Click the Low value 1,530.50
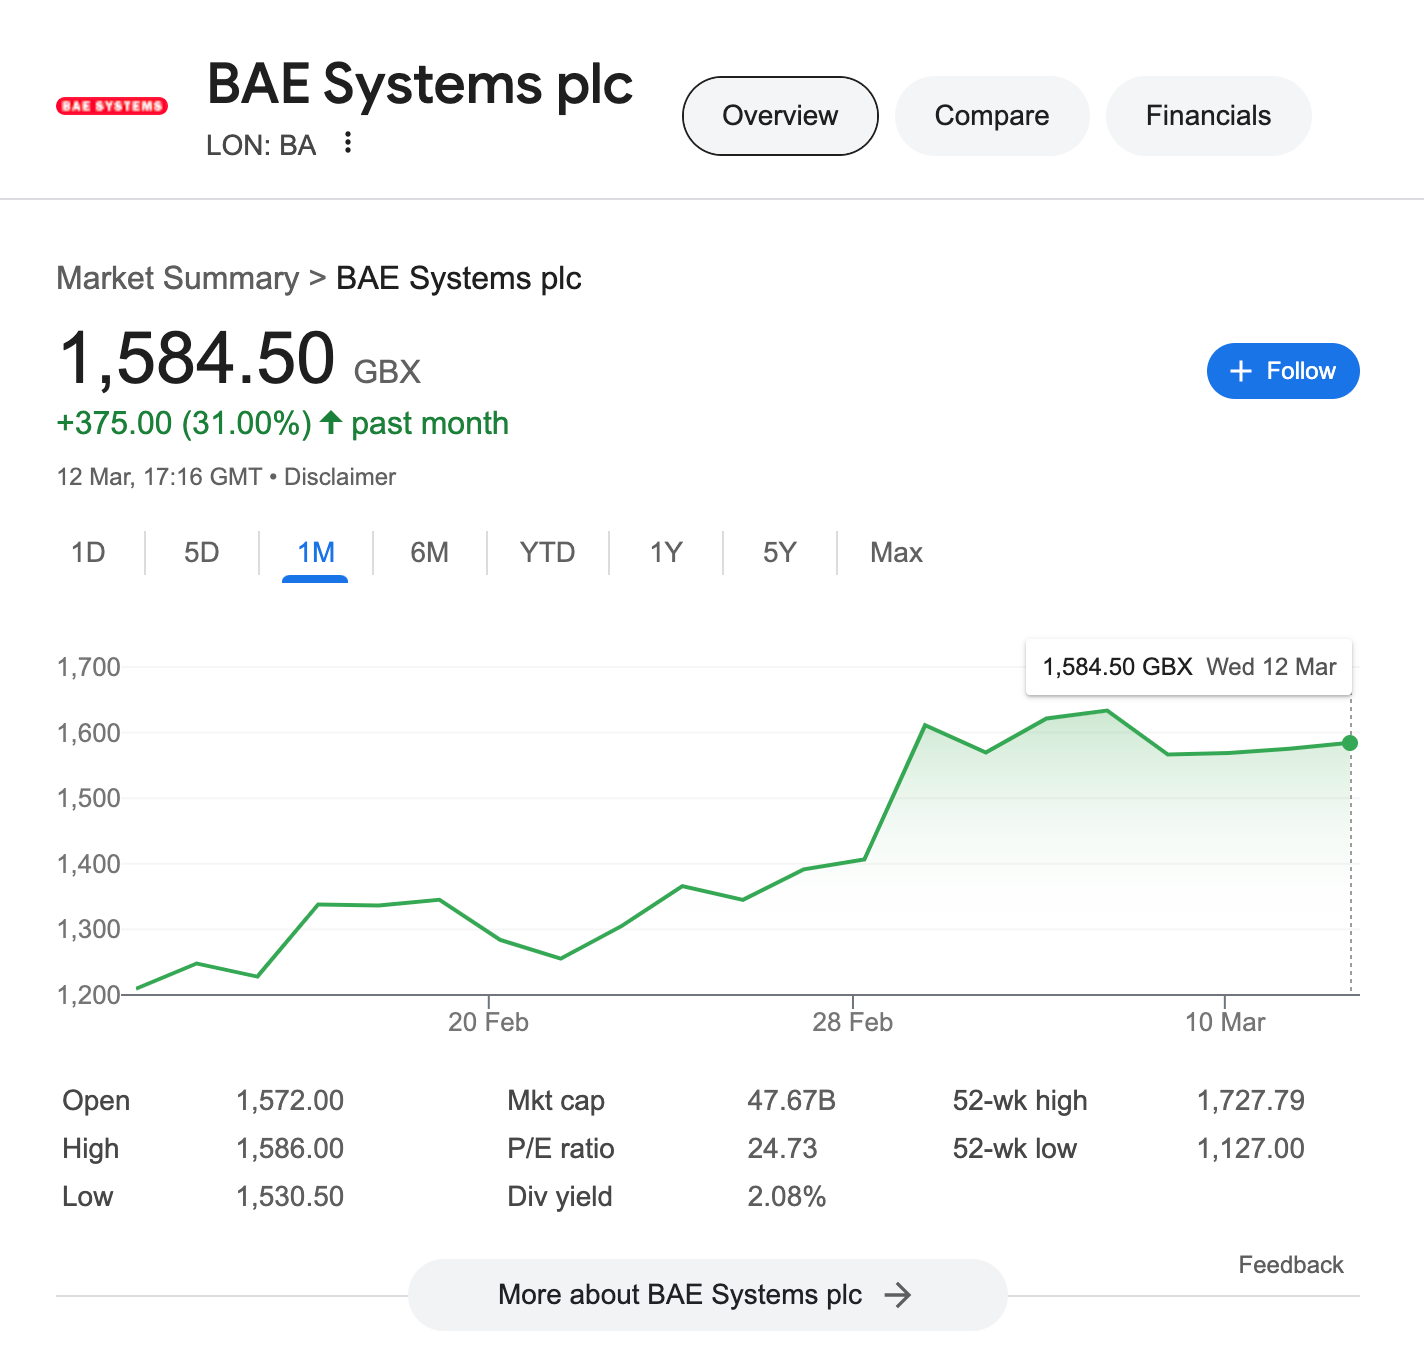This screenshot has width=1424, height=1364. point(290,1197)
